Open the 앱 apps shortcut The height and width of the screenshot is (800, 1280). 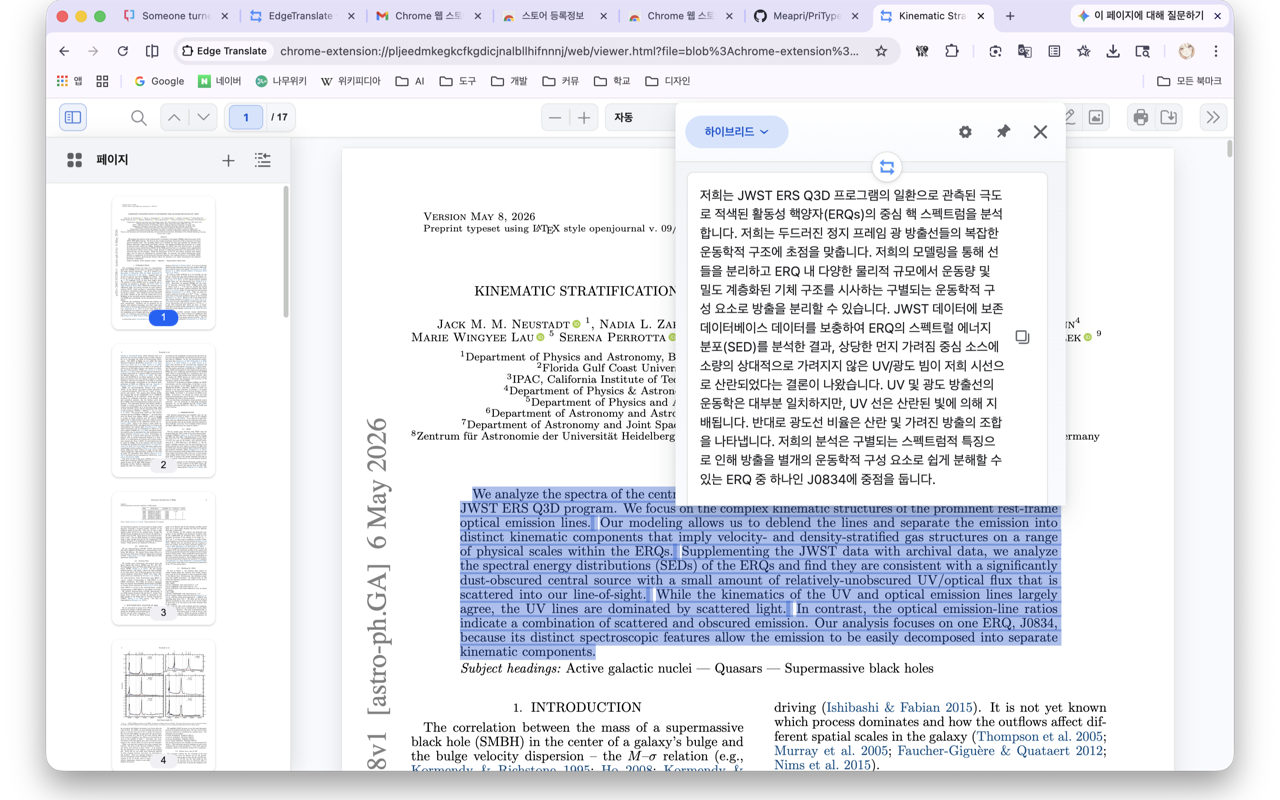click(70, 81)
